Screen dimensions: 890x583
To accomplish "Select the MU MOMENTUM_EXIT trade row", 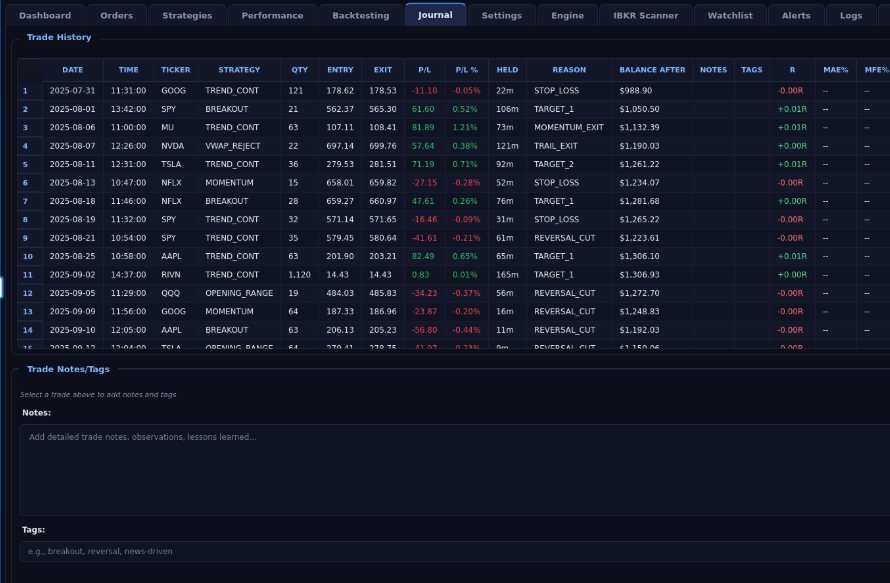I will [454, 128].
